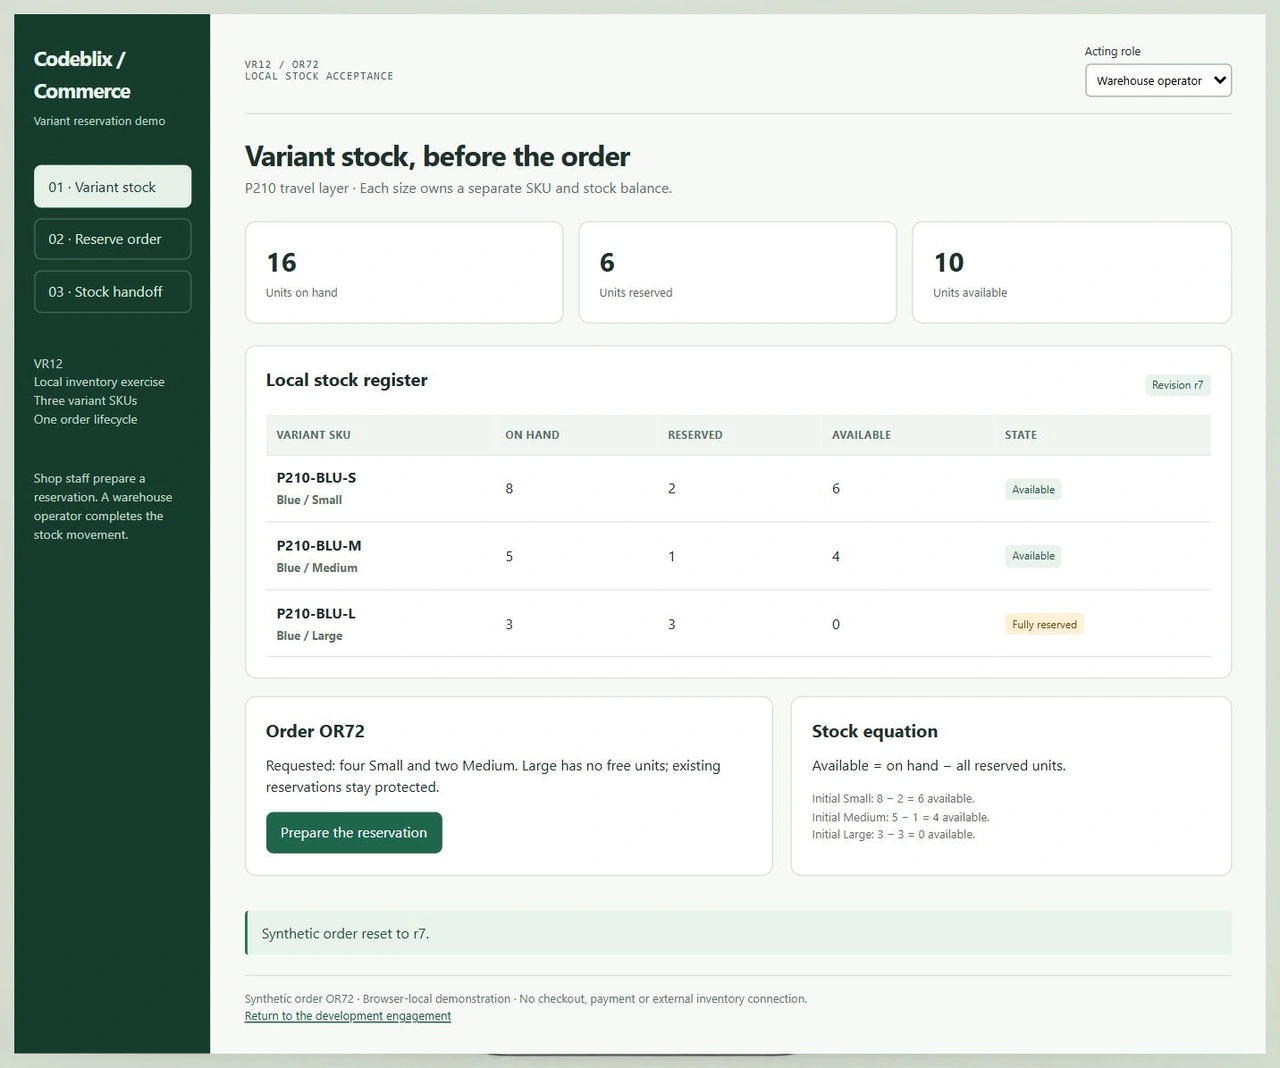
Task: Follow Return to the development engagement link
Action: click(x=348, y=1016)
